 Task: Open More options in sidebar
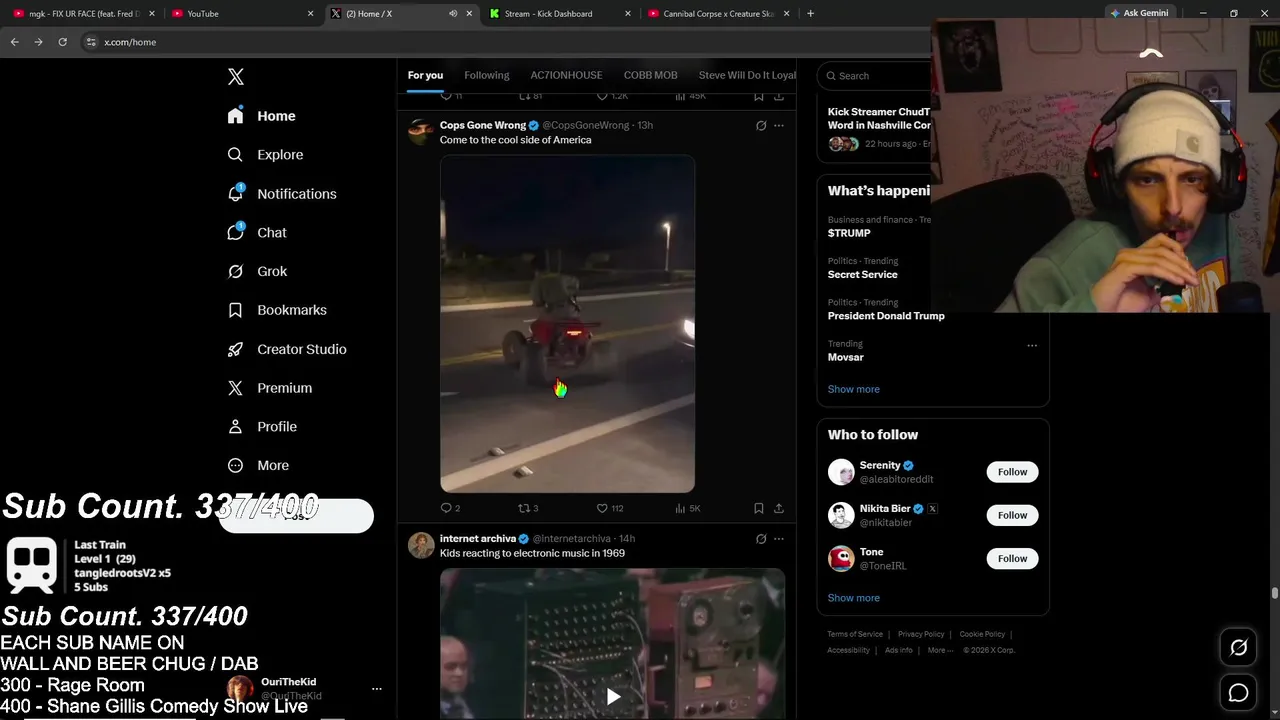tap(258, 465)
